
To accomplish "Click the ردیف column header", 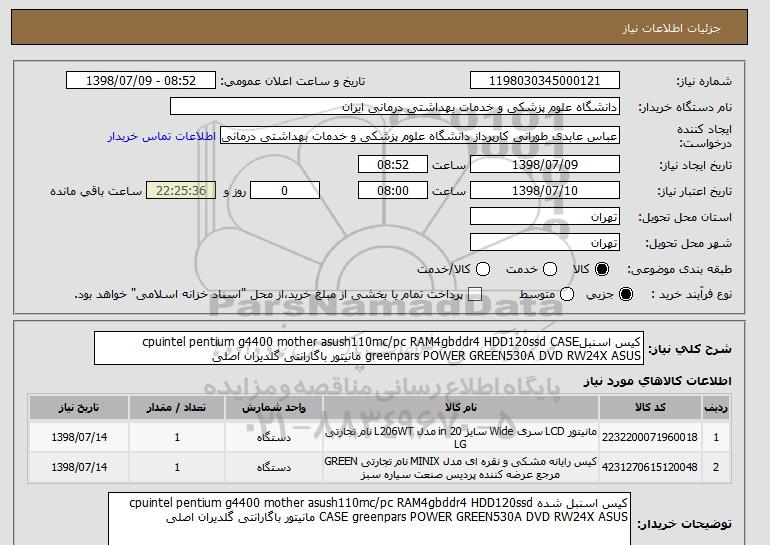I will [716, 408].
